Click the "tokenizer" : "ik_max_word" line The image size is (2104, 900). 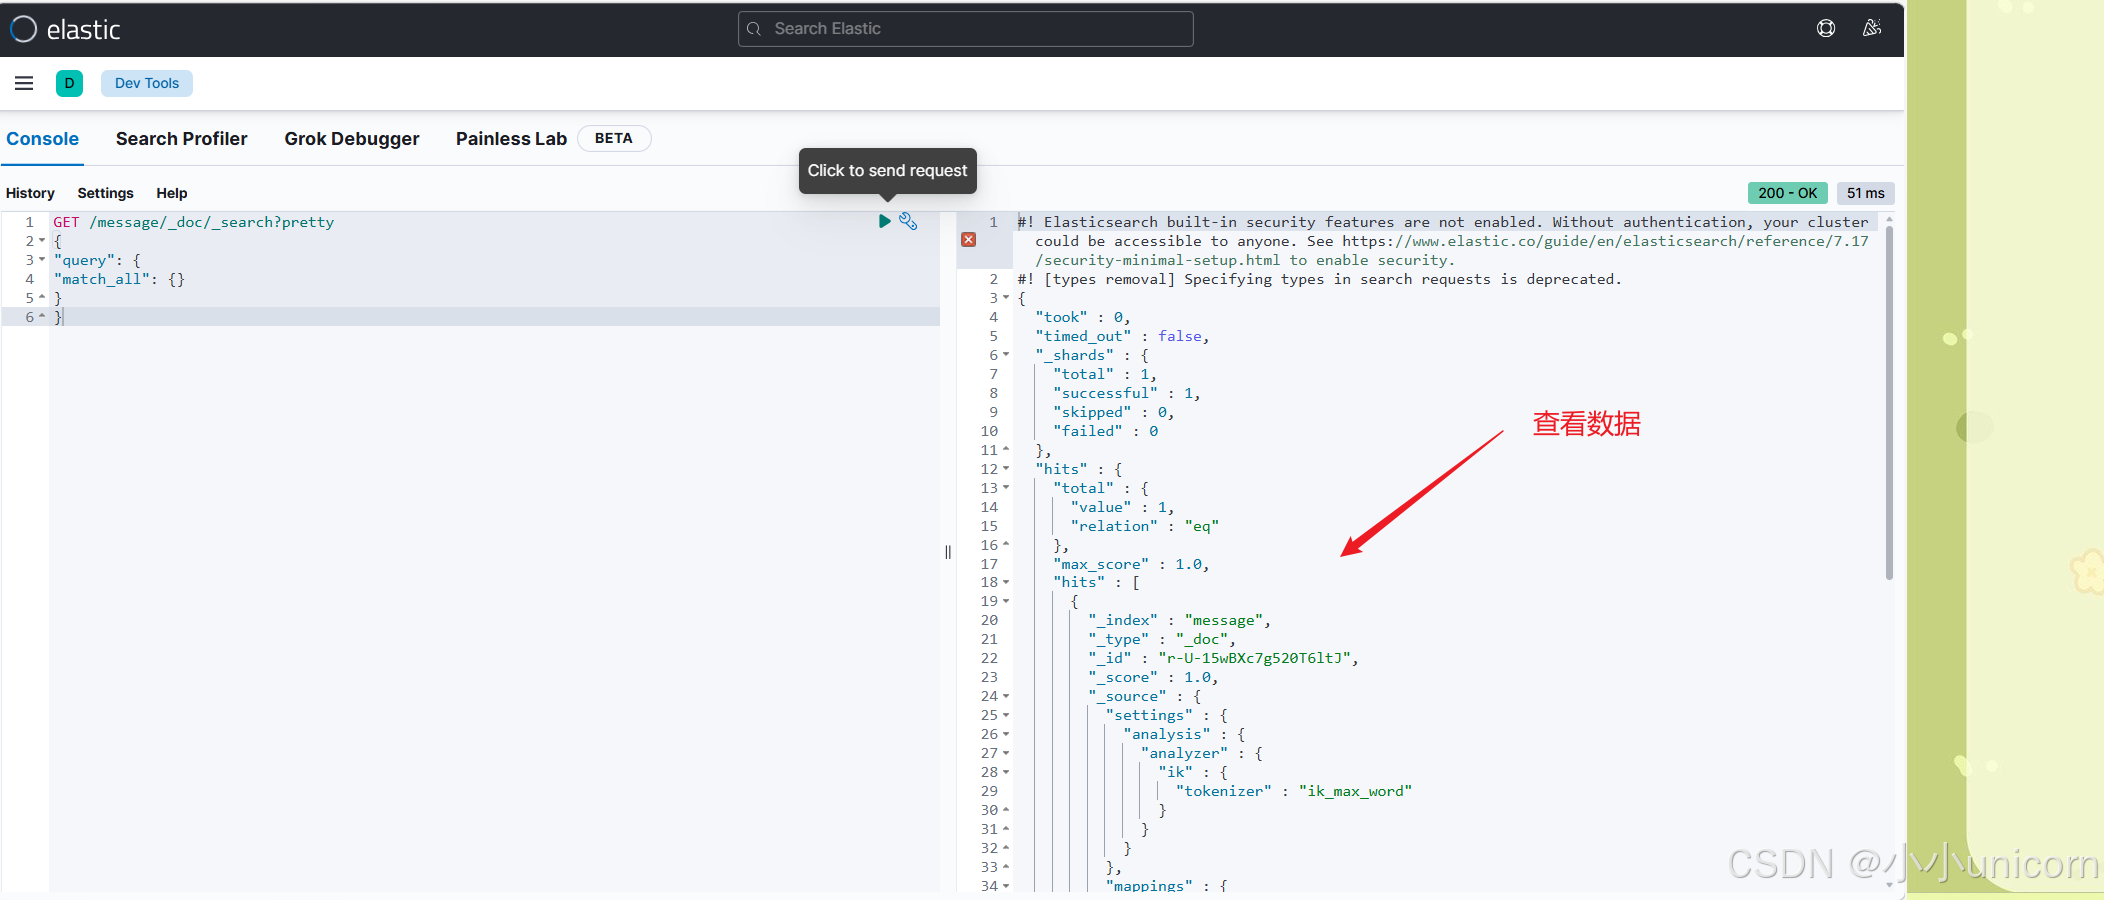(x=1294, y=791)
